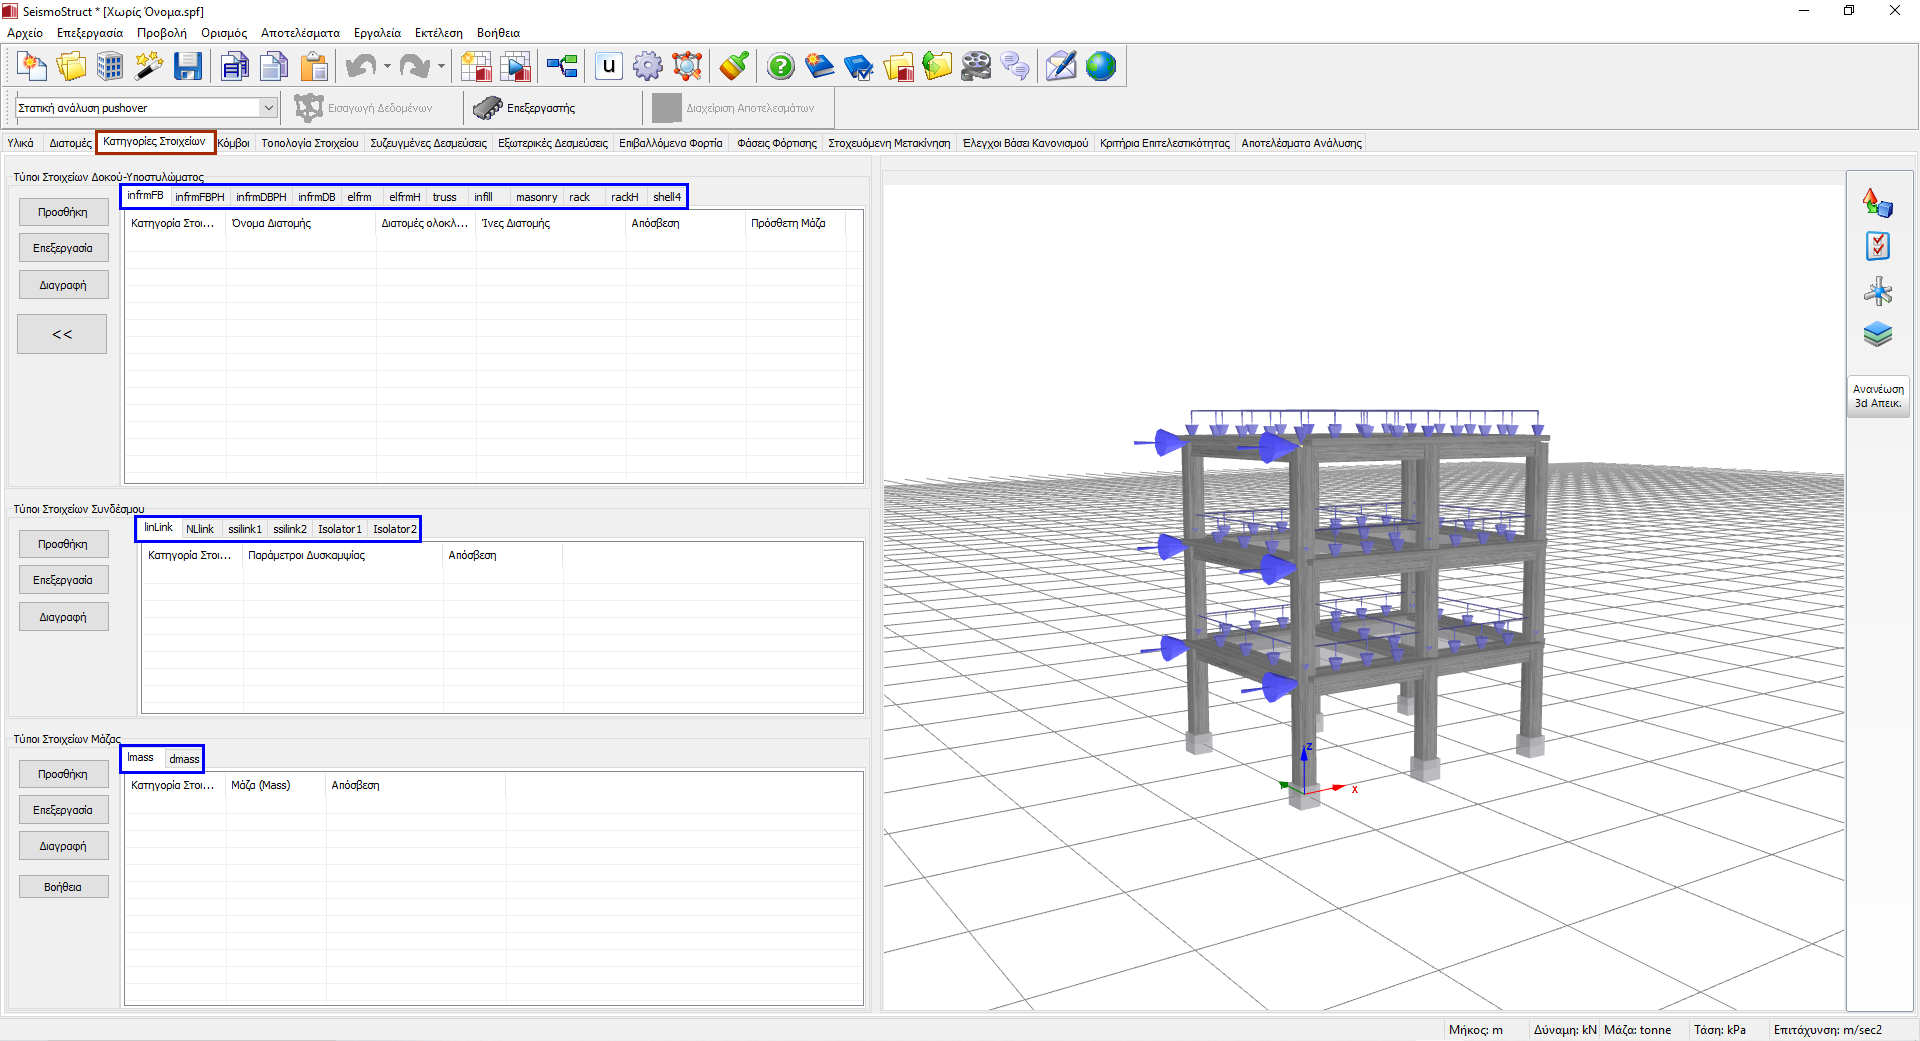Click the checklist display options icon

(1877, 246)
